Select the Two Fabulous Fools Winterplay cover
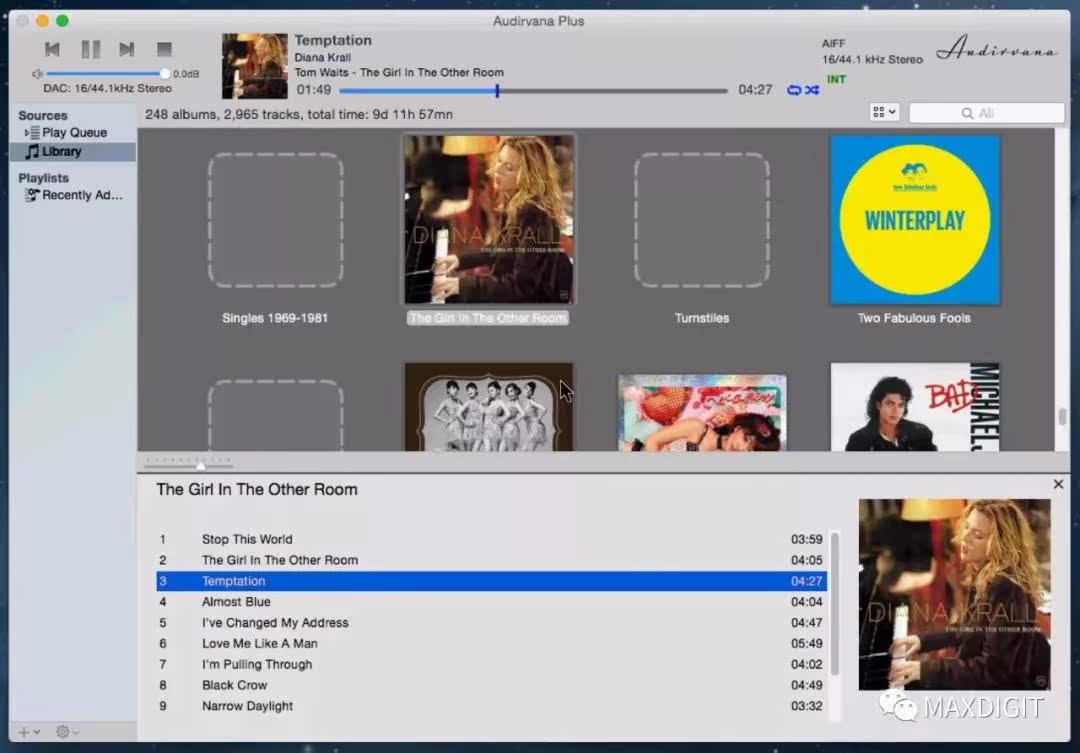 click(915, 220)
